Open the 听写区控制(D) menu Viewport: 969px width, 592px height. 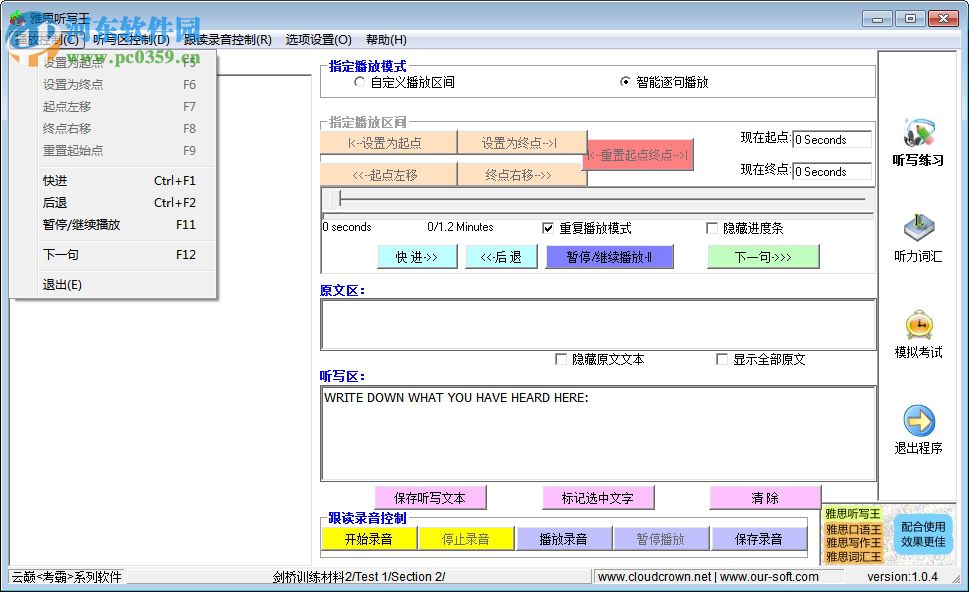pos(131,40)
